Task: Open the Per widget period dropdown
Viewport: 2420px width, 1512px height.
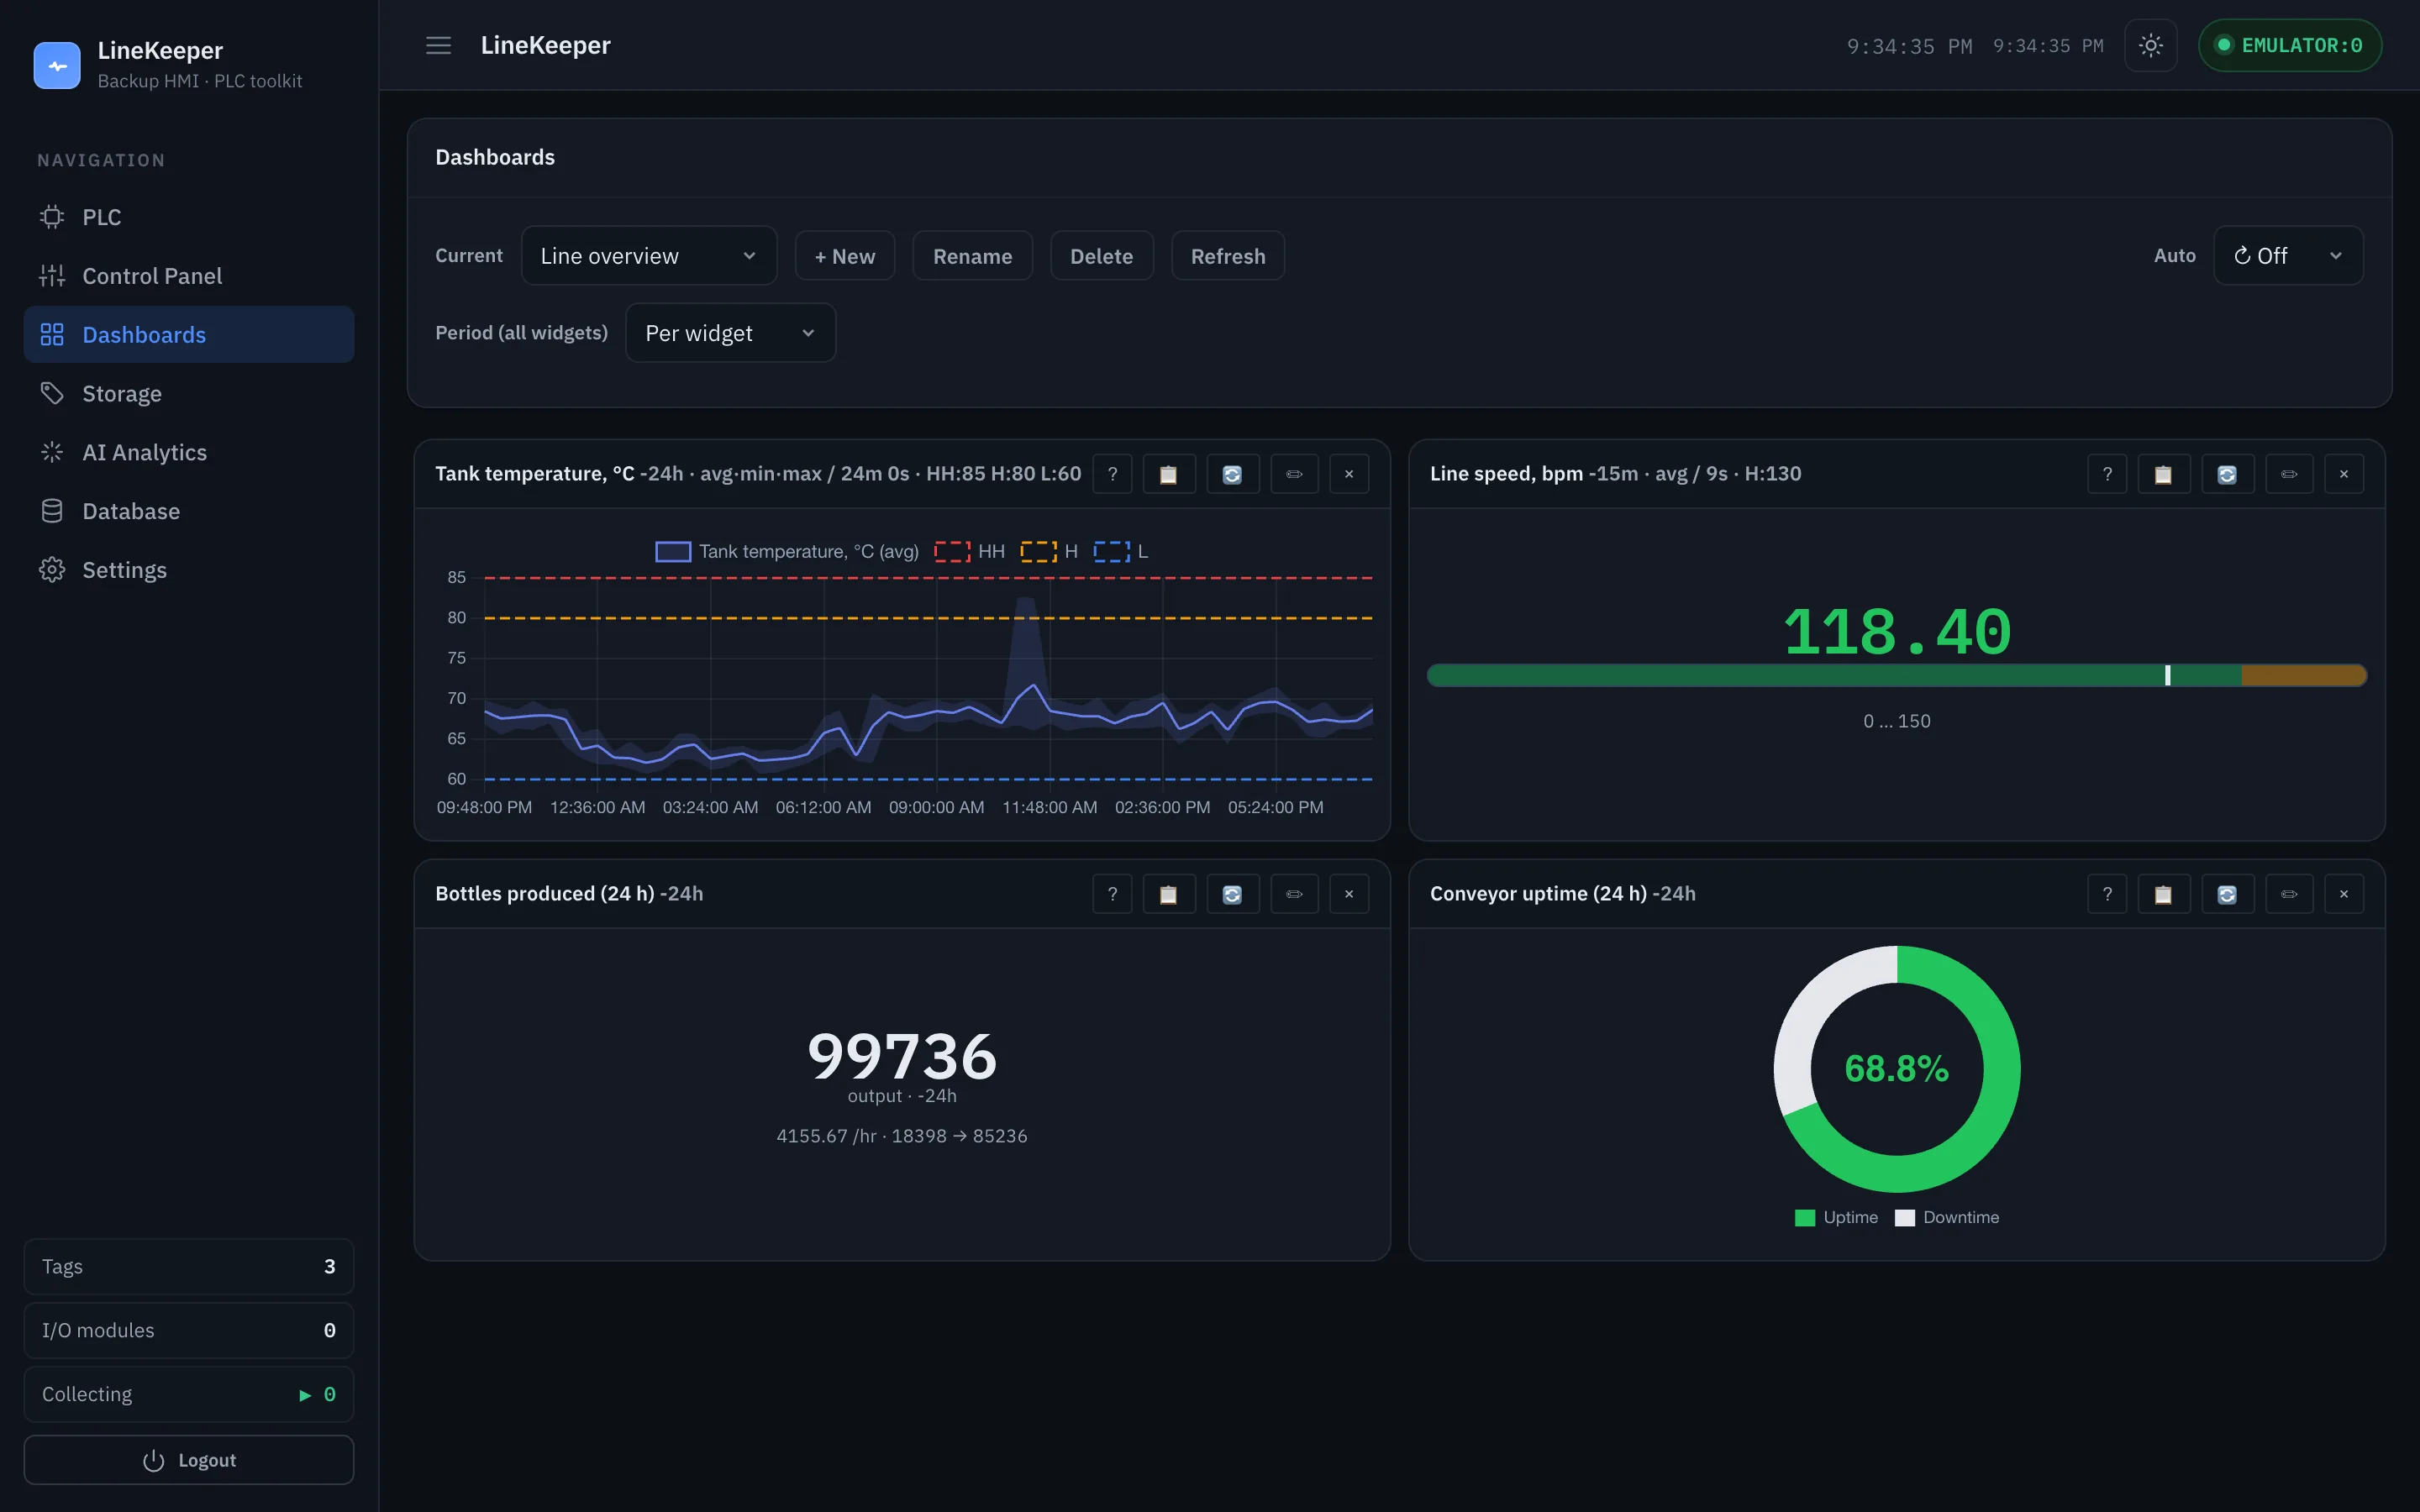Action: [730, 333]
